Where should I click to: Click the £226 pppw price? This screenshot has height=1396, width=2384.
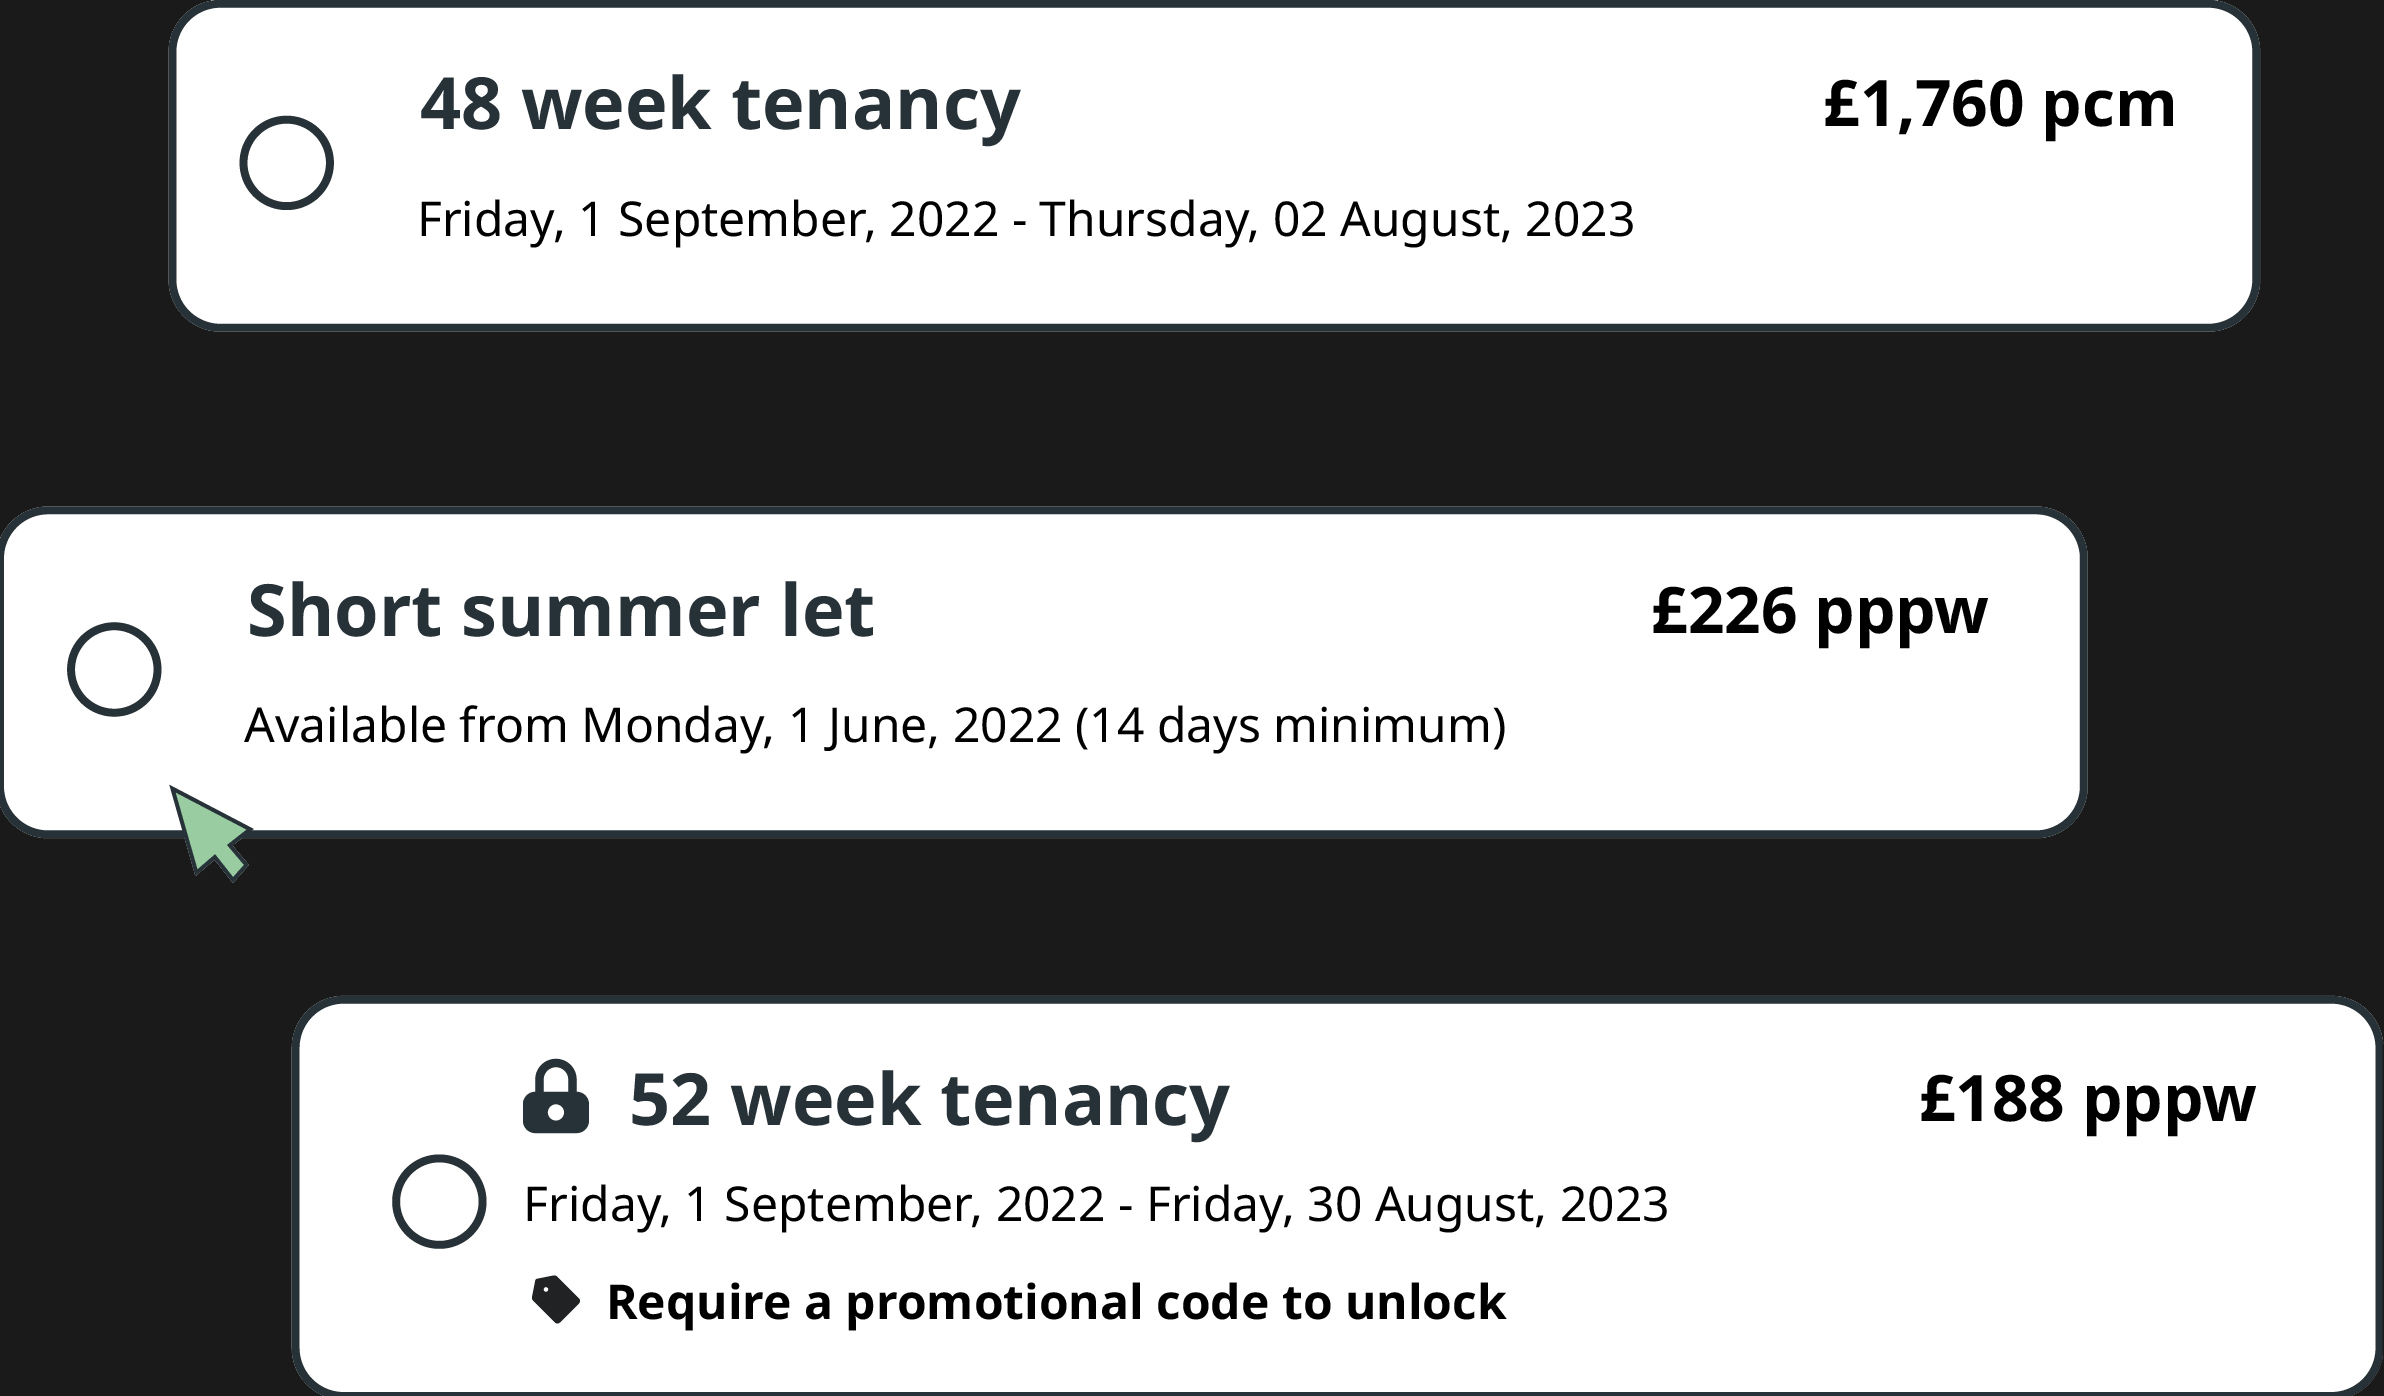point(1819,612)
